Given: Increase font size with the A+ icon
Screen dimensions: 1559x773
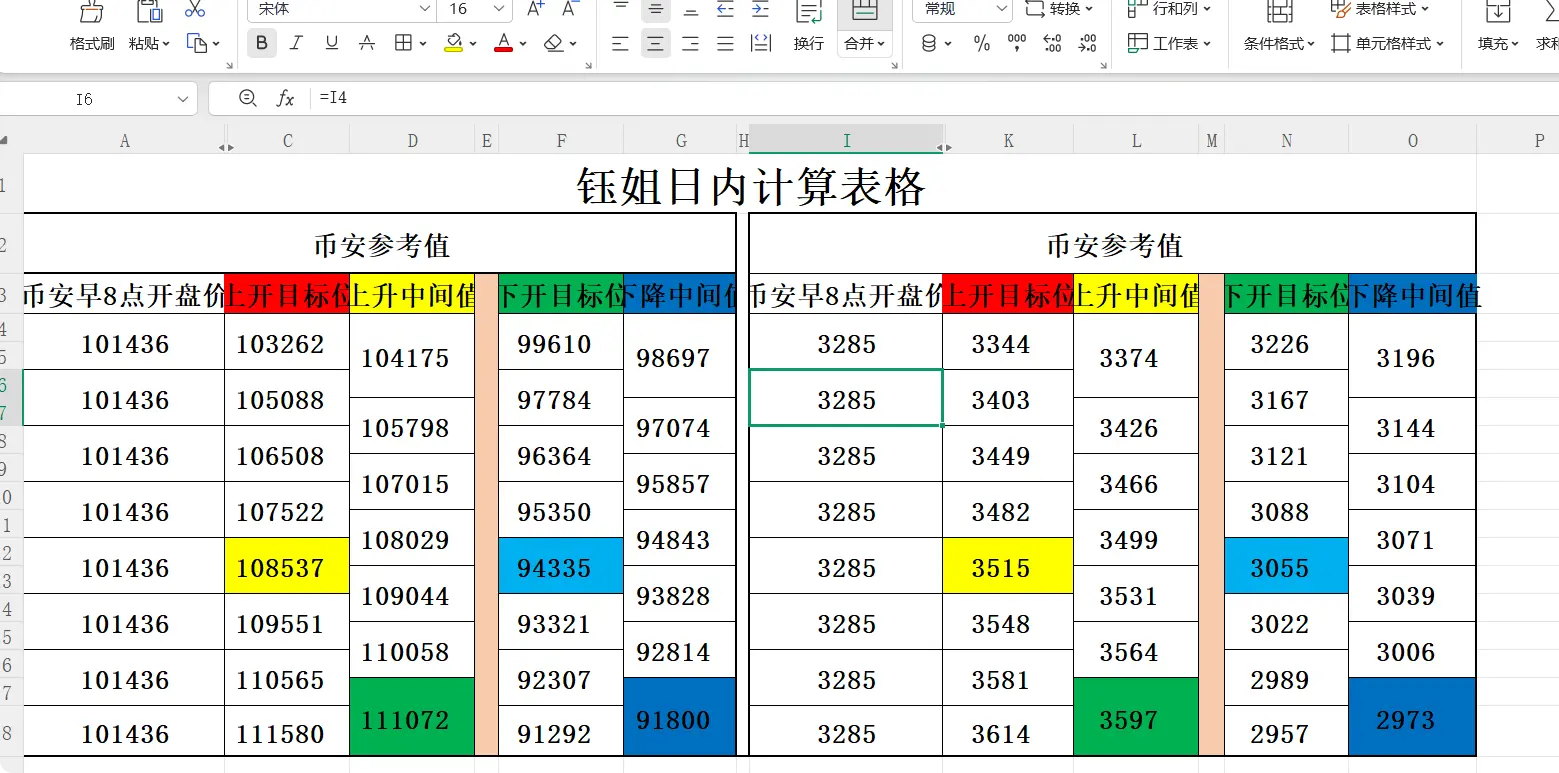Looking at the screenshot, I should tap(535, 9).
